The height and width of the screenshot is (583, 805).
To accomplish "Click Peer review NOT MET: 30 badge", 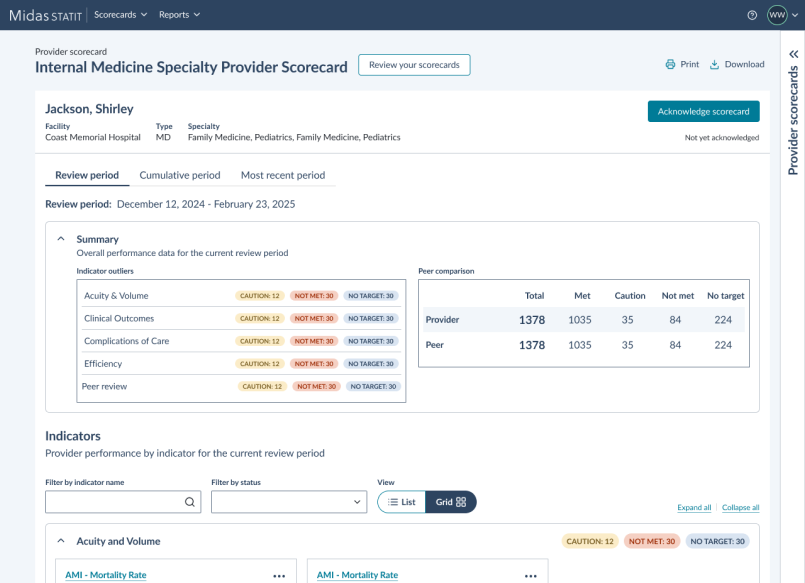I will (316, 386).
